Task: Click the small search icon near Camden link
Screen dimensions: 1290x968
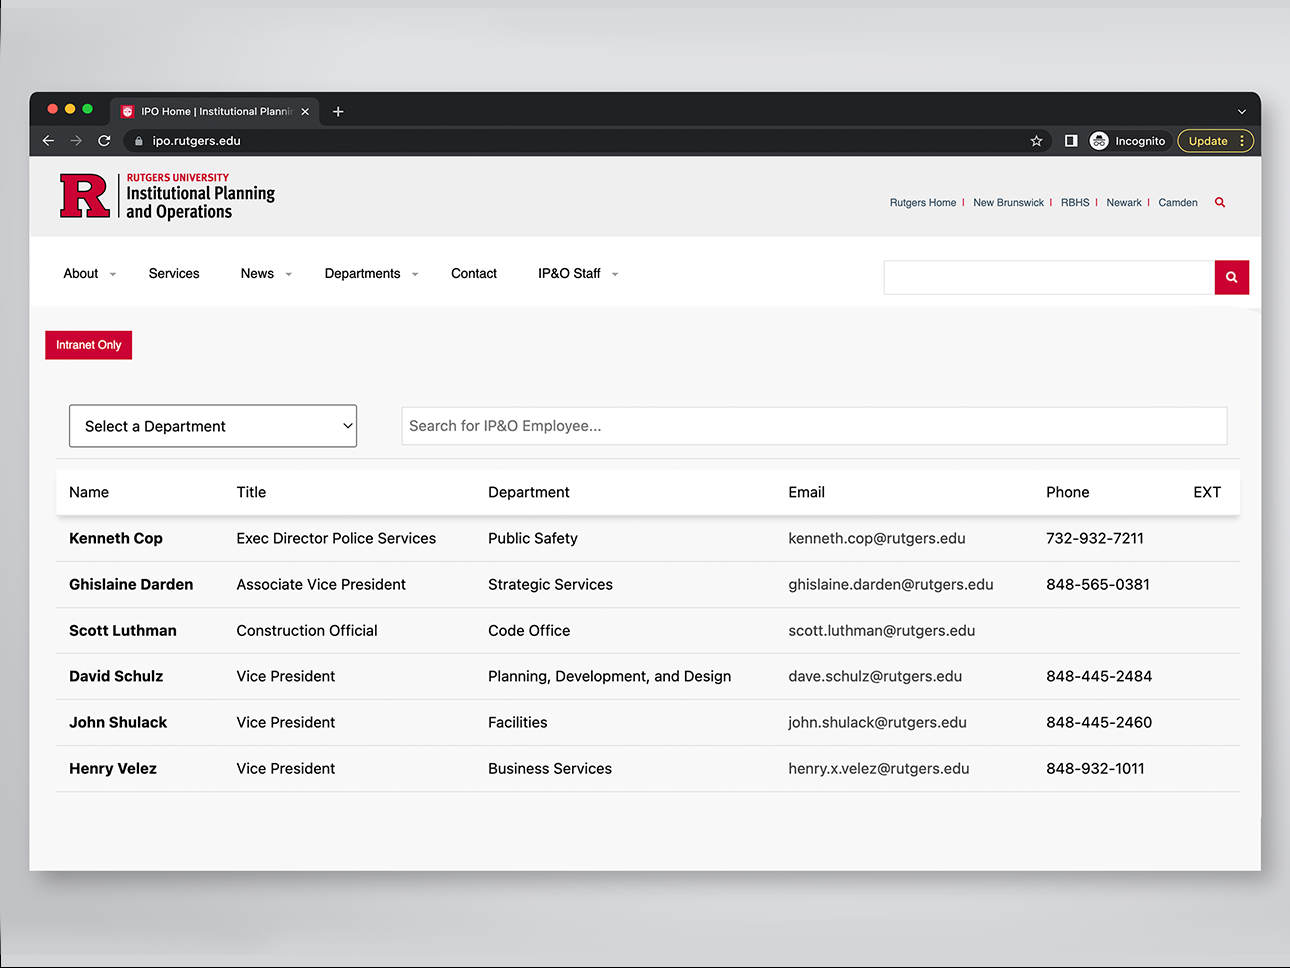Action: tap(1219, 202)
